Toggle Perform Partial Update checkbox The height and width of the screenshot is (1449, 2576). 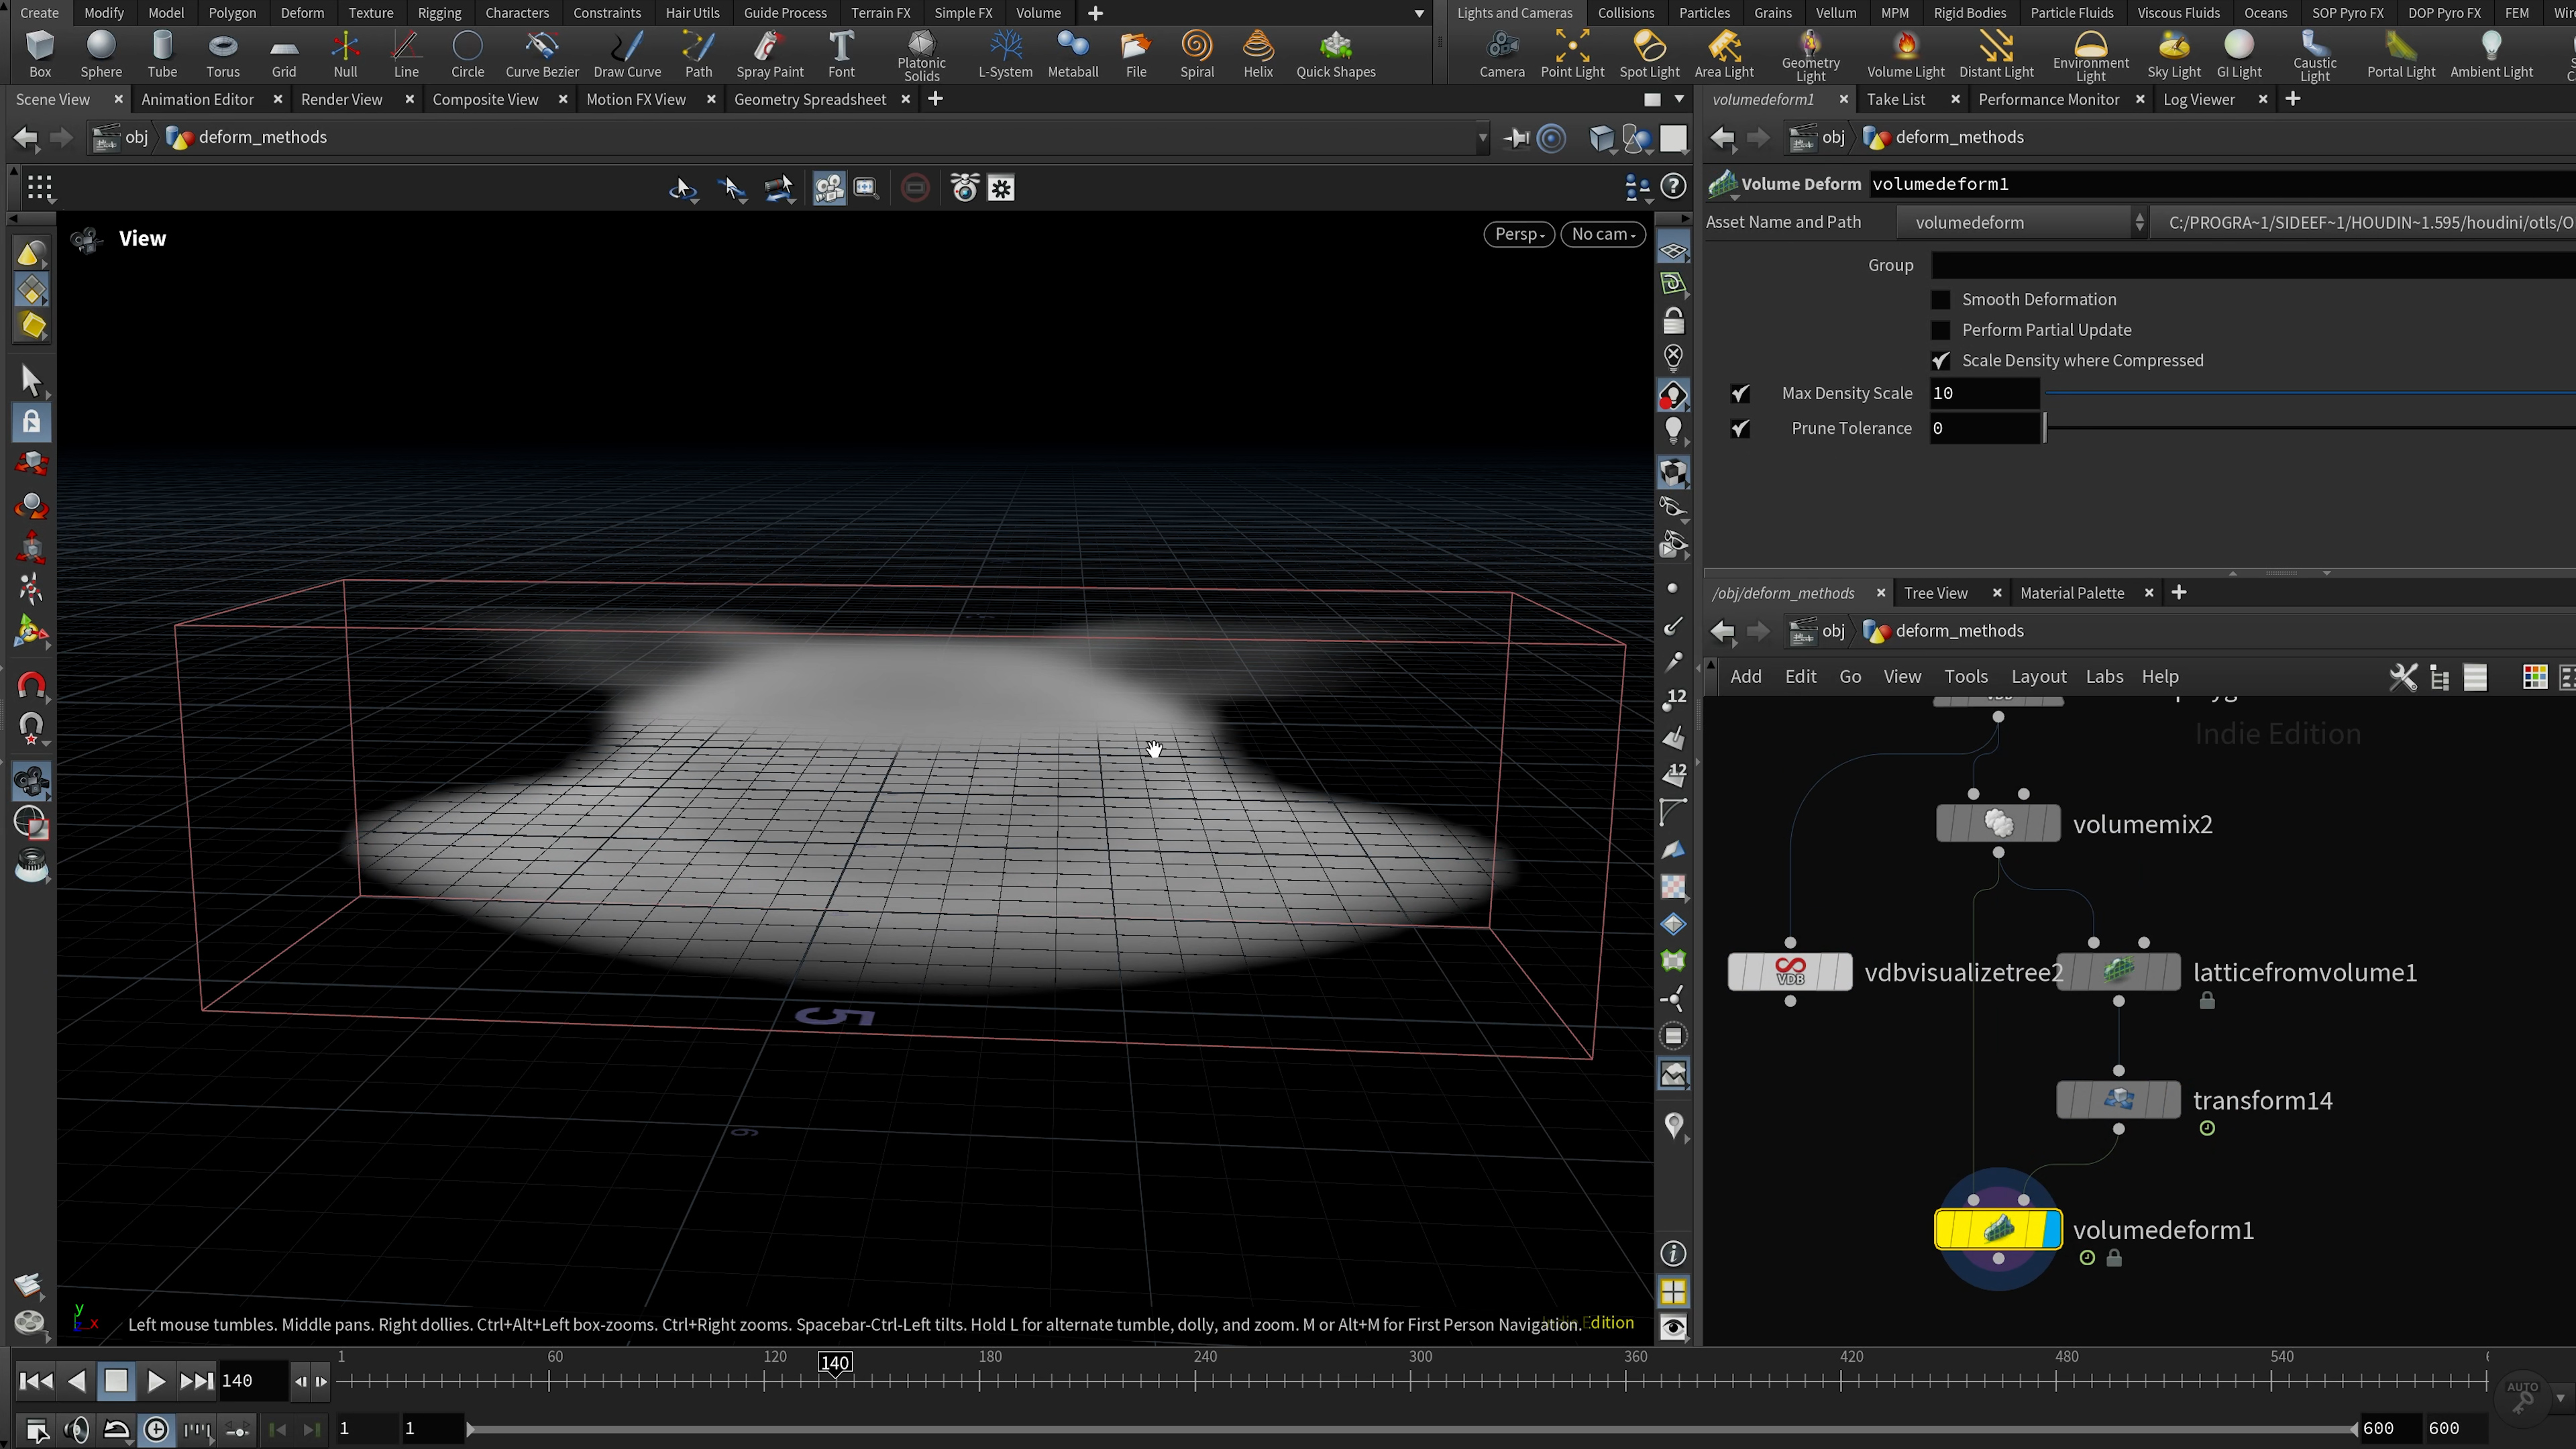[1940, 330]
